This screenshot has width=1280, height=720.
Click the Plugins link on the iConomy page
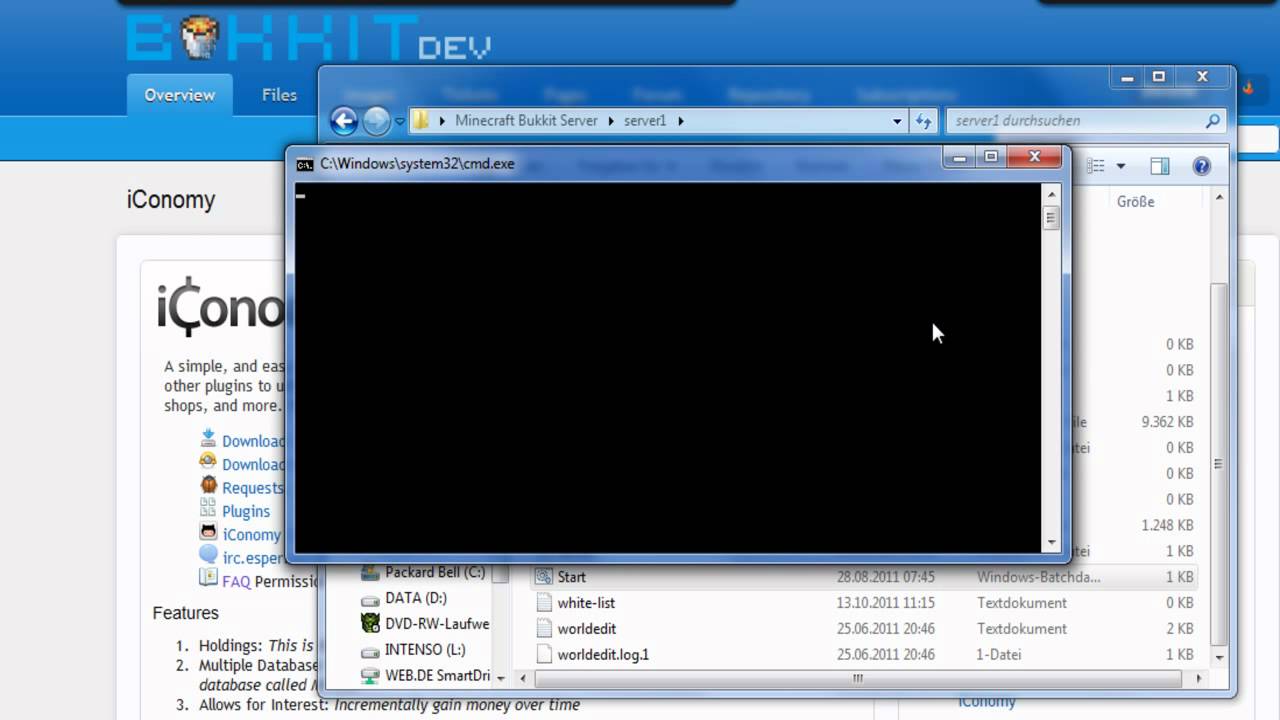tap(246, 511)
